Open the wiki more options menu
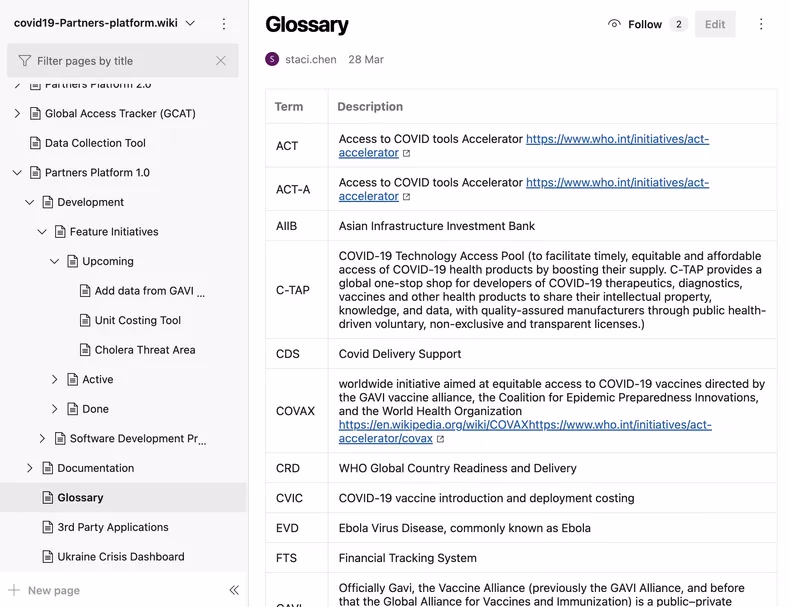 pos(224,24)
